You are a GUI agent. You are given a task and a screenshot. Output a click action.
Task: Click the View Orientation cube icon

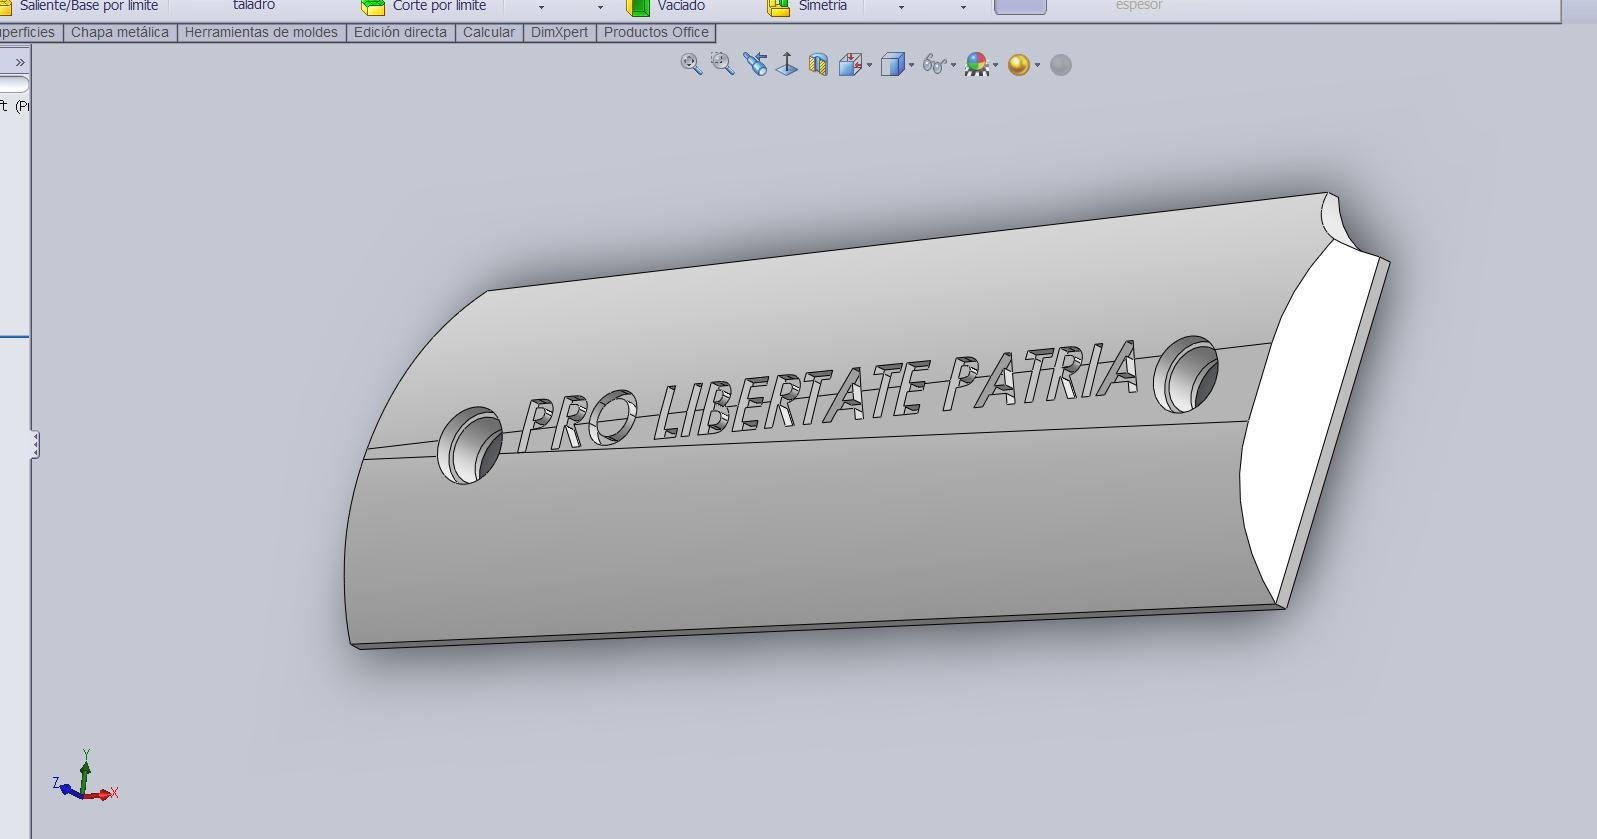tap(850, 65)
